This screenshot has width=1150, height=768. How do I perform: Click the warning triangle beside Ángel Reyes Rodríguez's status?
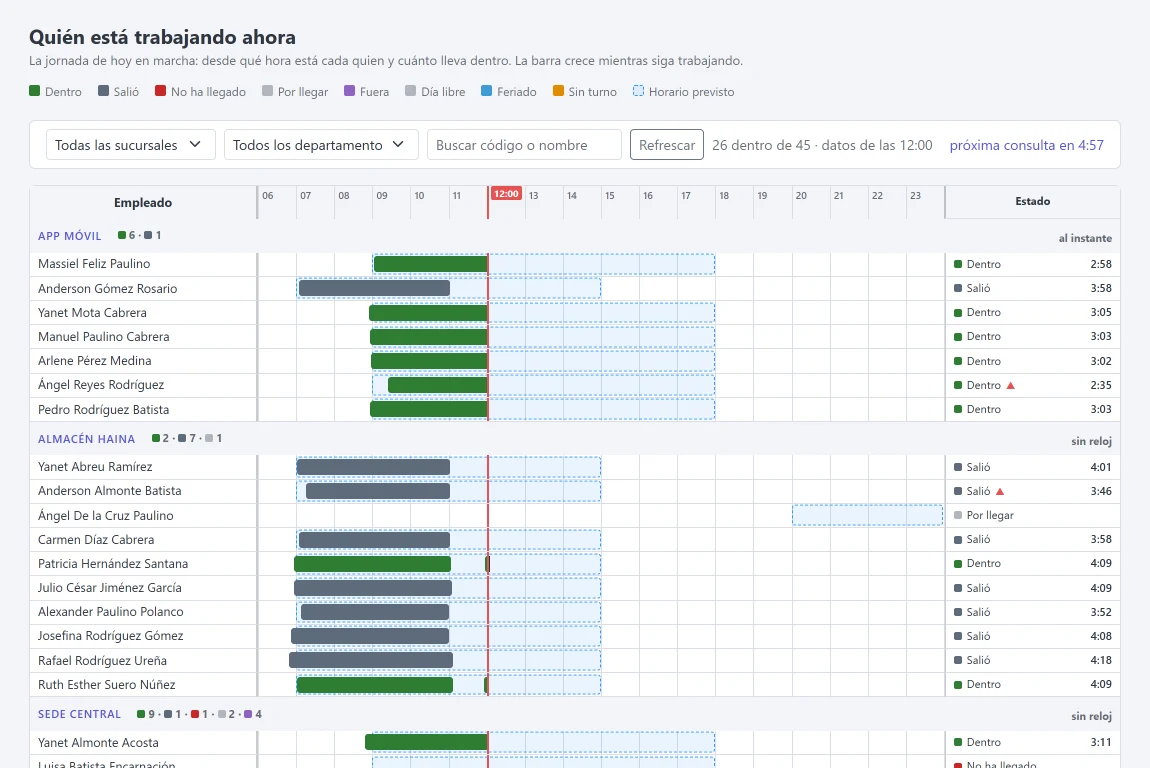pos(1011,385)
